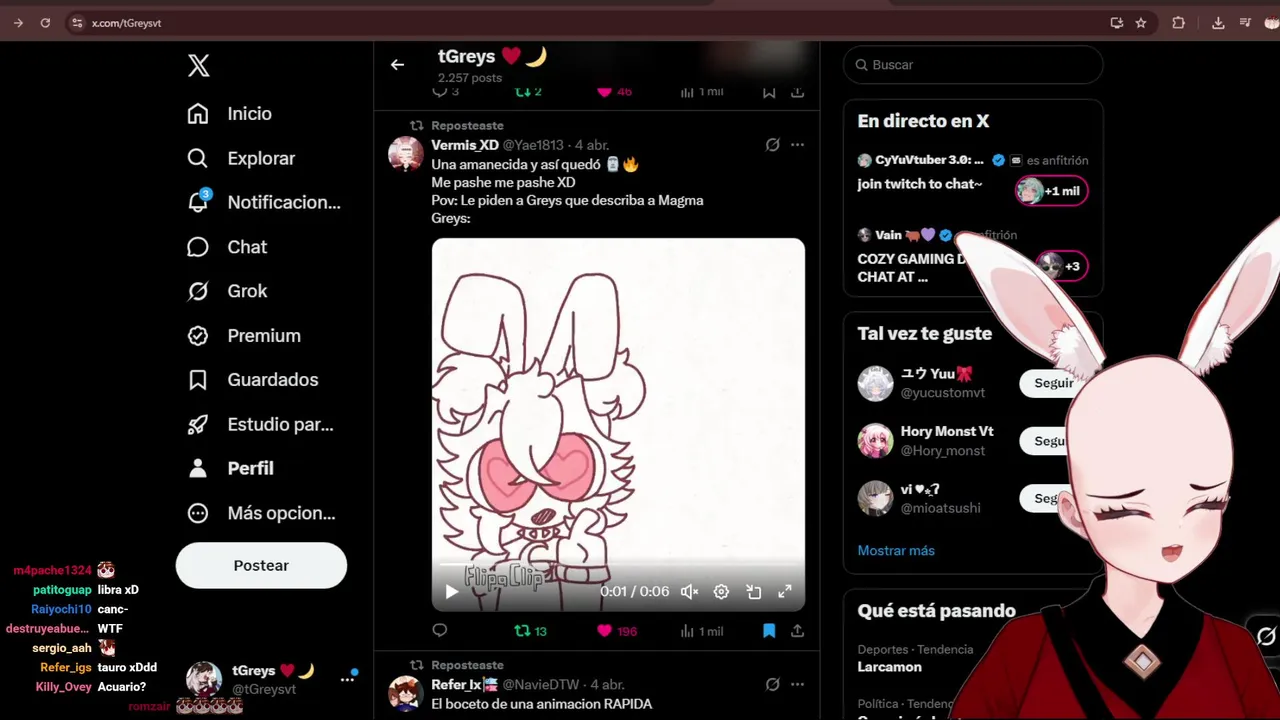This screenshot has height=720, width=1280.
Task: Reply to Vermis_XD post
Action: 439,630
